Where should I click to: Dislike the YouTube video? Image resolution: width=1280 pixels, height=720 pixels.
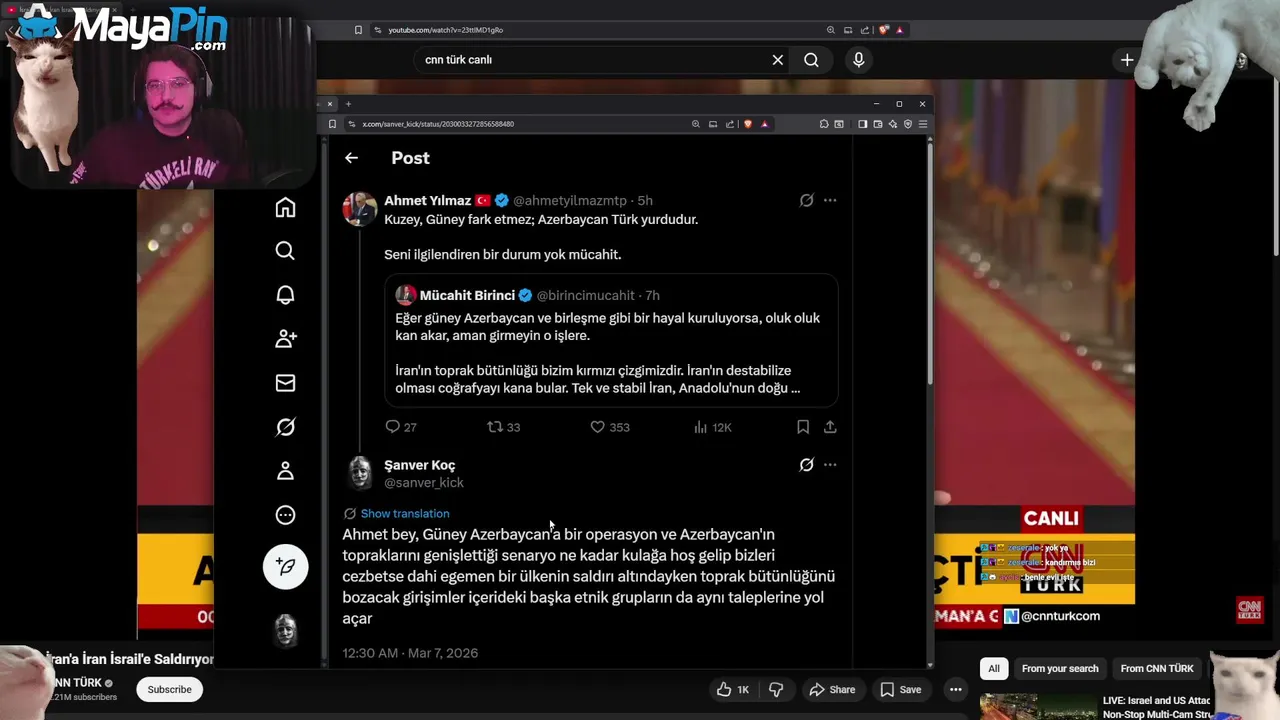(x=776, y=689)
